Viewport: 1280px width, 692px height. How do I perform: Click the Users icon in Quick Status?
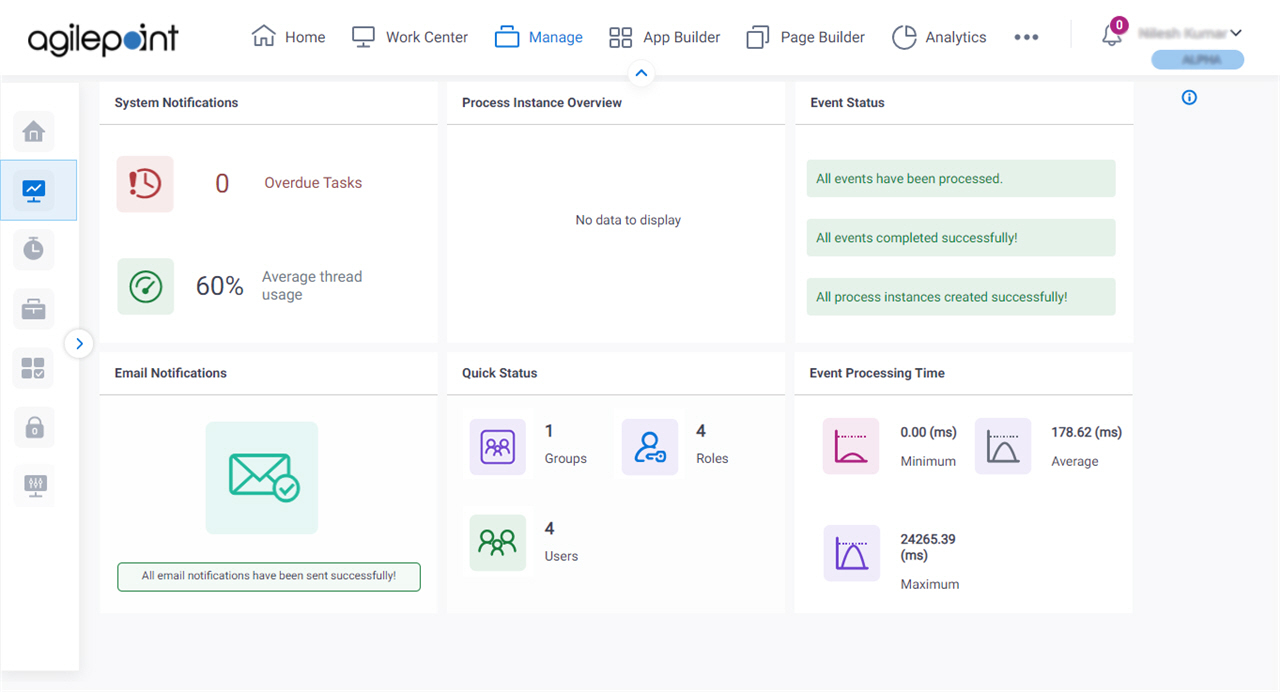pyautogui.click(x=497, y=543)
